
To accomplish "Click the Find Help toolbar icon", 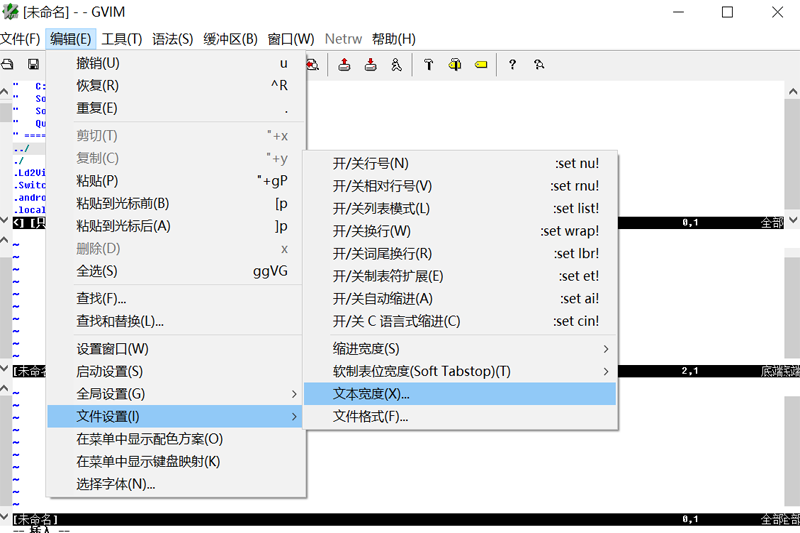I will point(539,64).
